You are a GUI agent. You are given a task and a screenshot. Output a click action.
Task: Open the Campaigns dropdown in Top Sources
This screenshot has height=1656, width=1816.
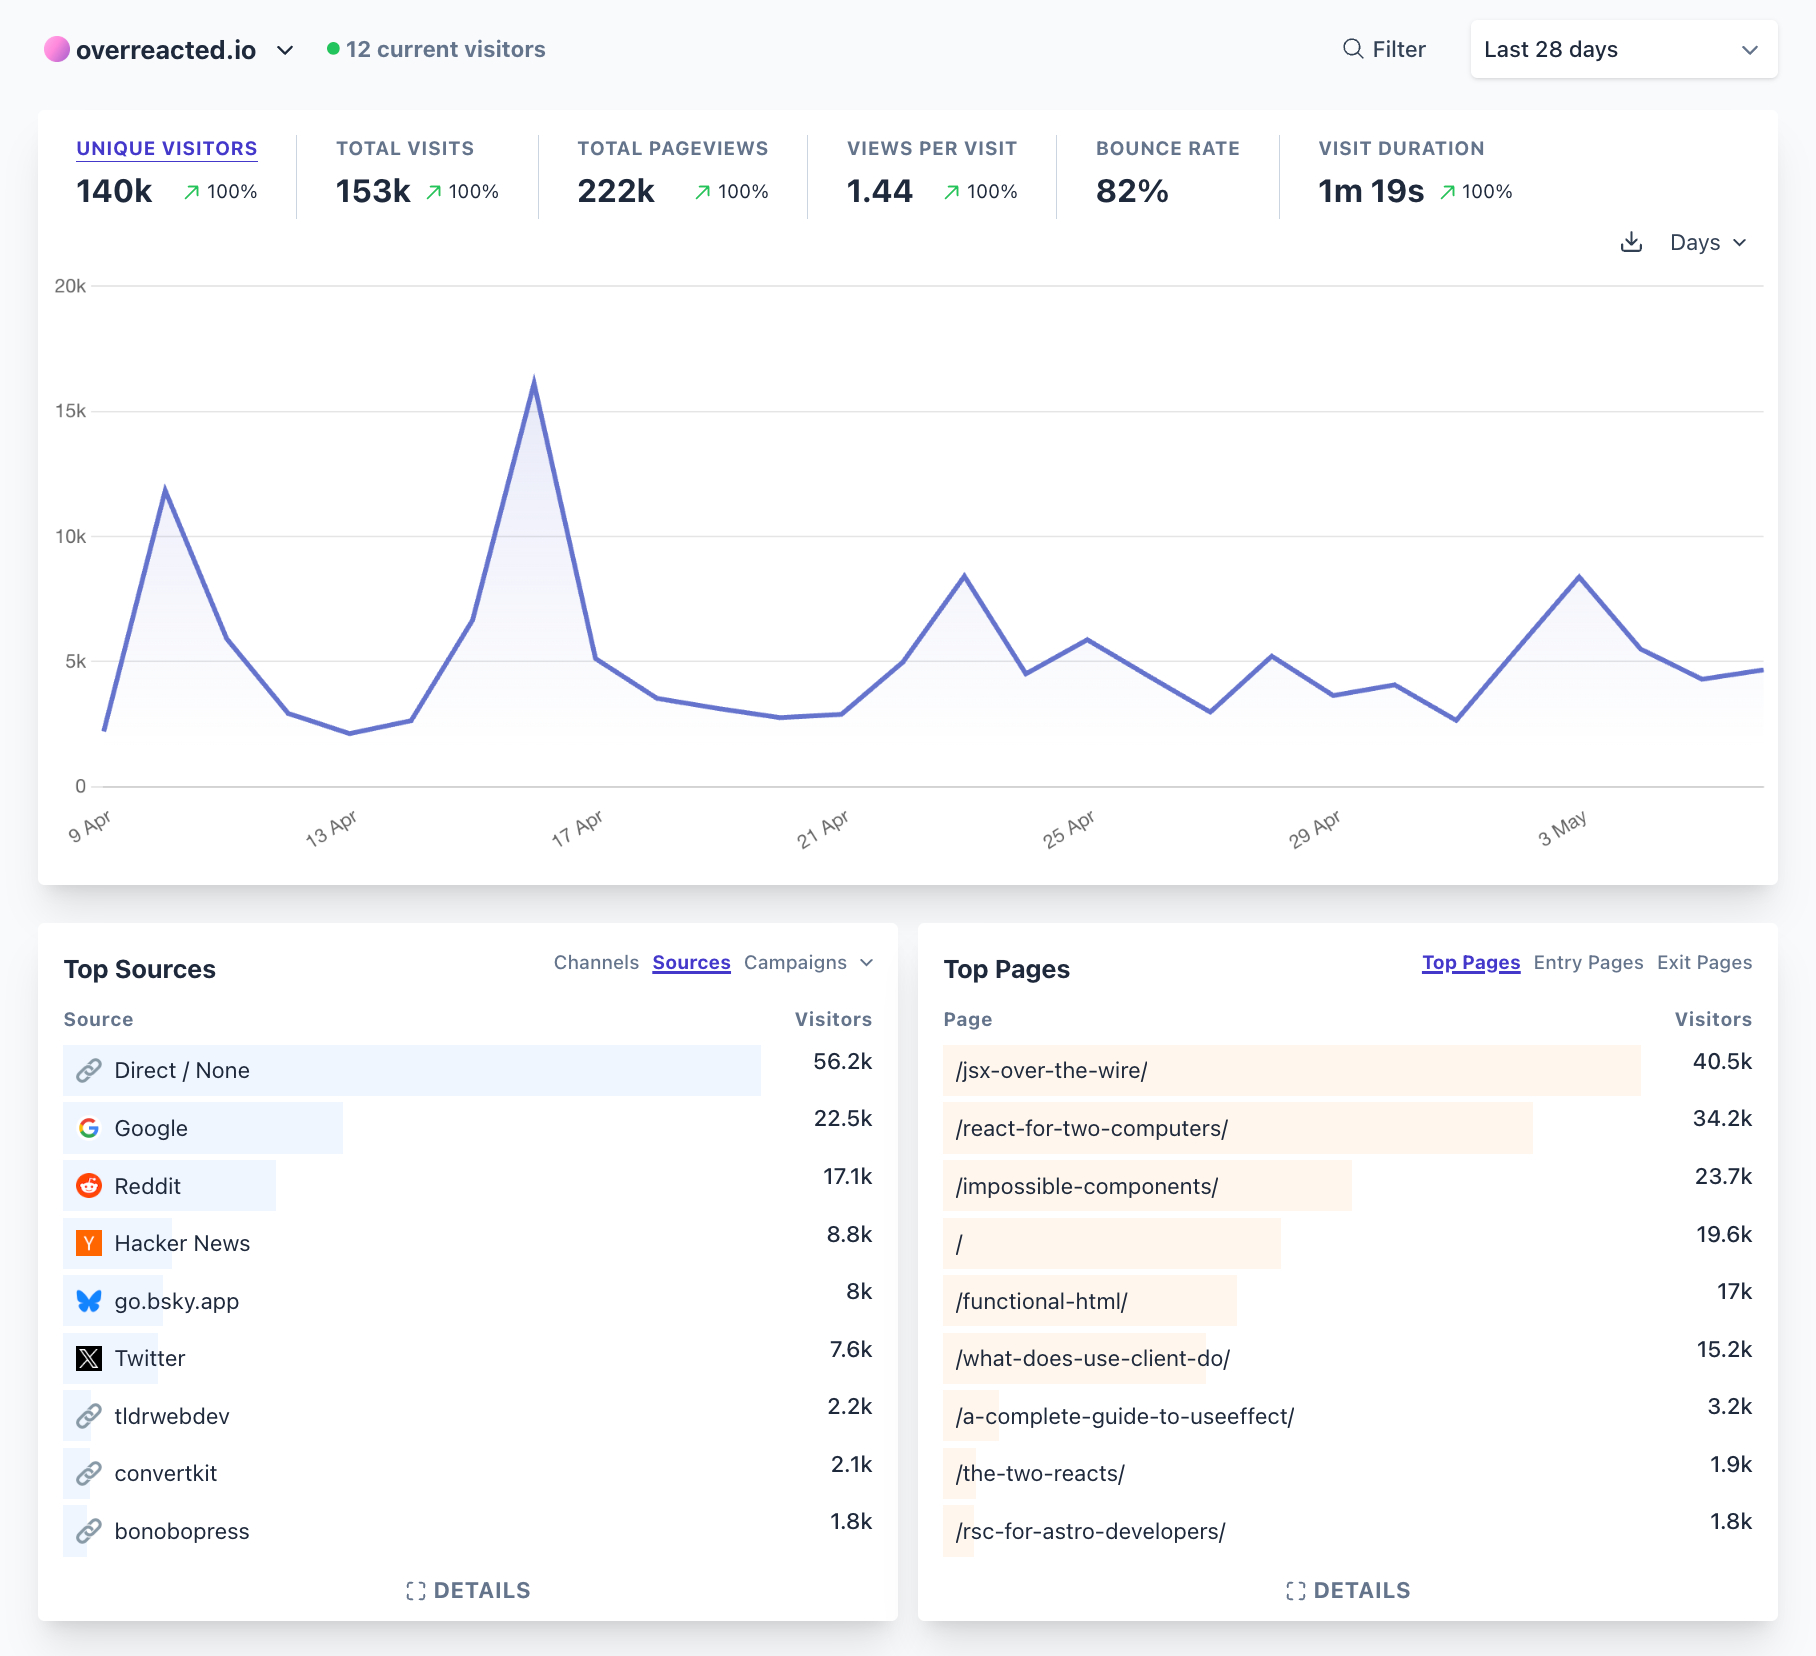(x=808, y=962)
